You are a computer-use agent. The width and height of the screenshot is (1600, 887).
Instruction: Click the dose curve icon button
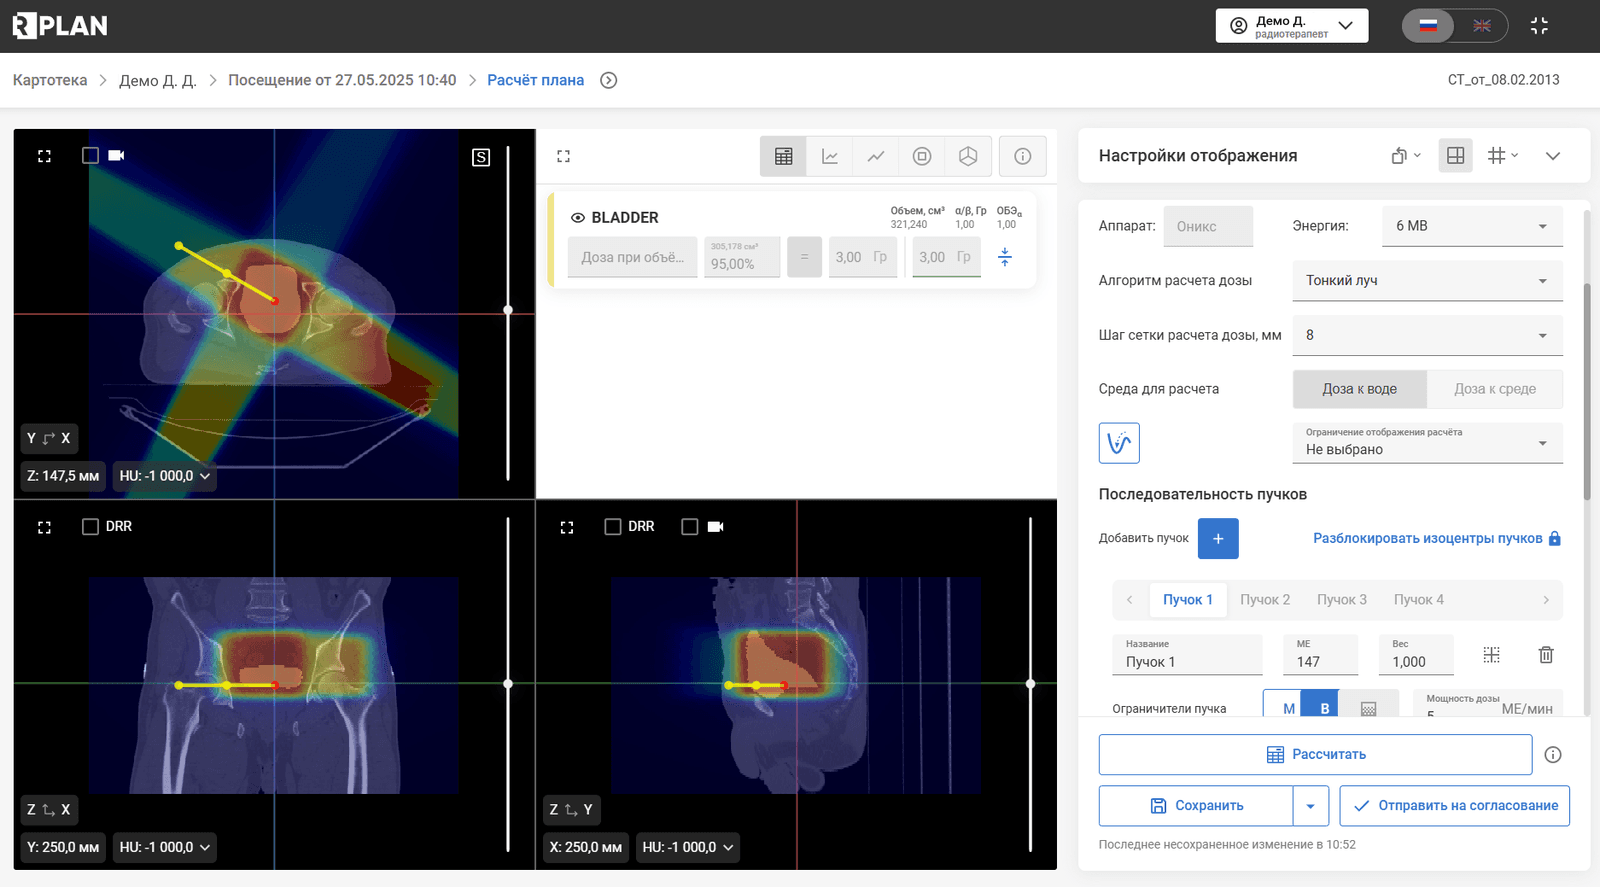(1119, 443)
